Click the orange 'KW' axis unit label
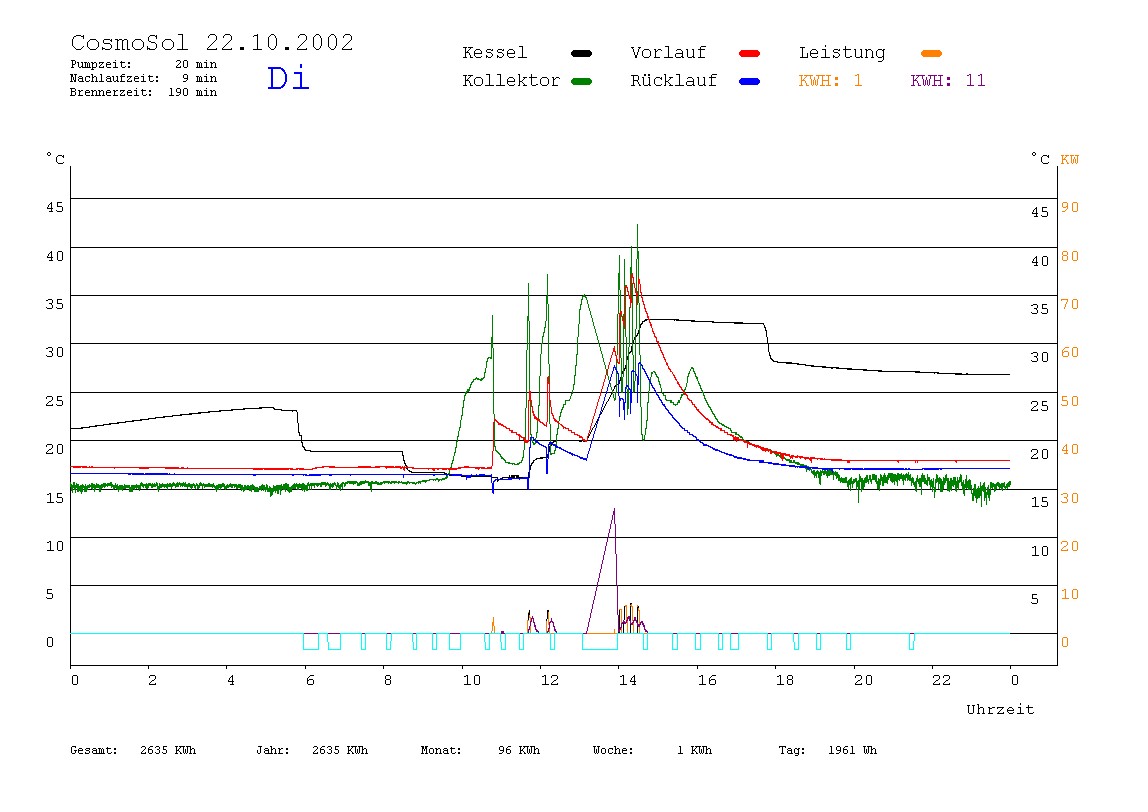The height and width of the screenshot is (812, 1148). click(x=1070, y=160)
